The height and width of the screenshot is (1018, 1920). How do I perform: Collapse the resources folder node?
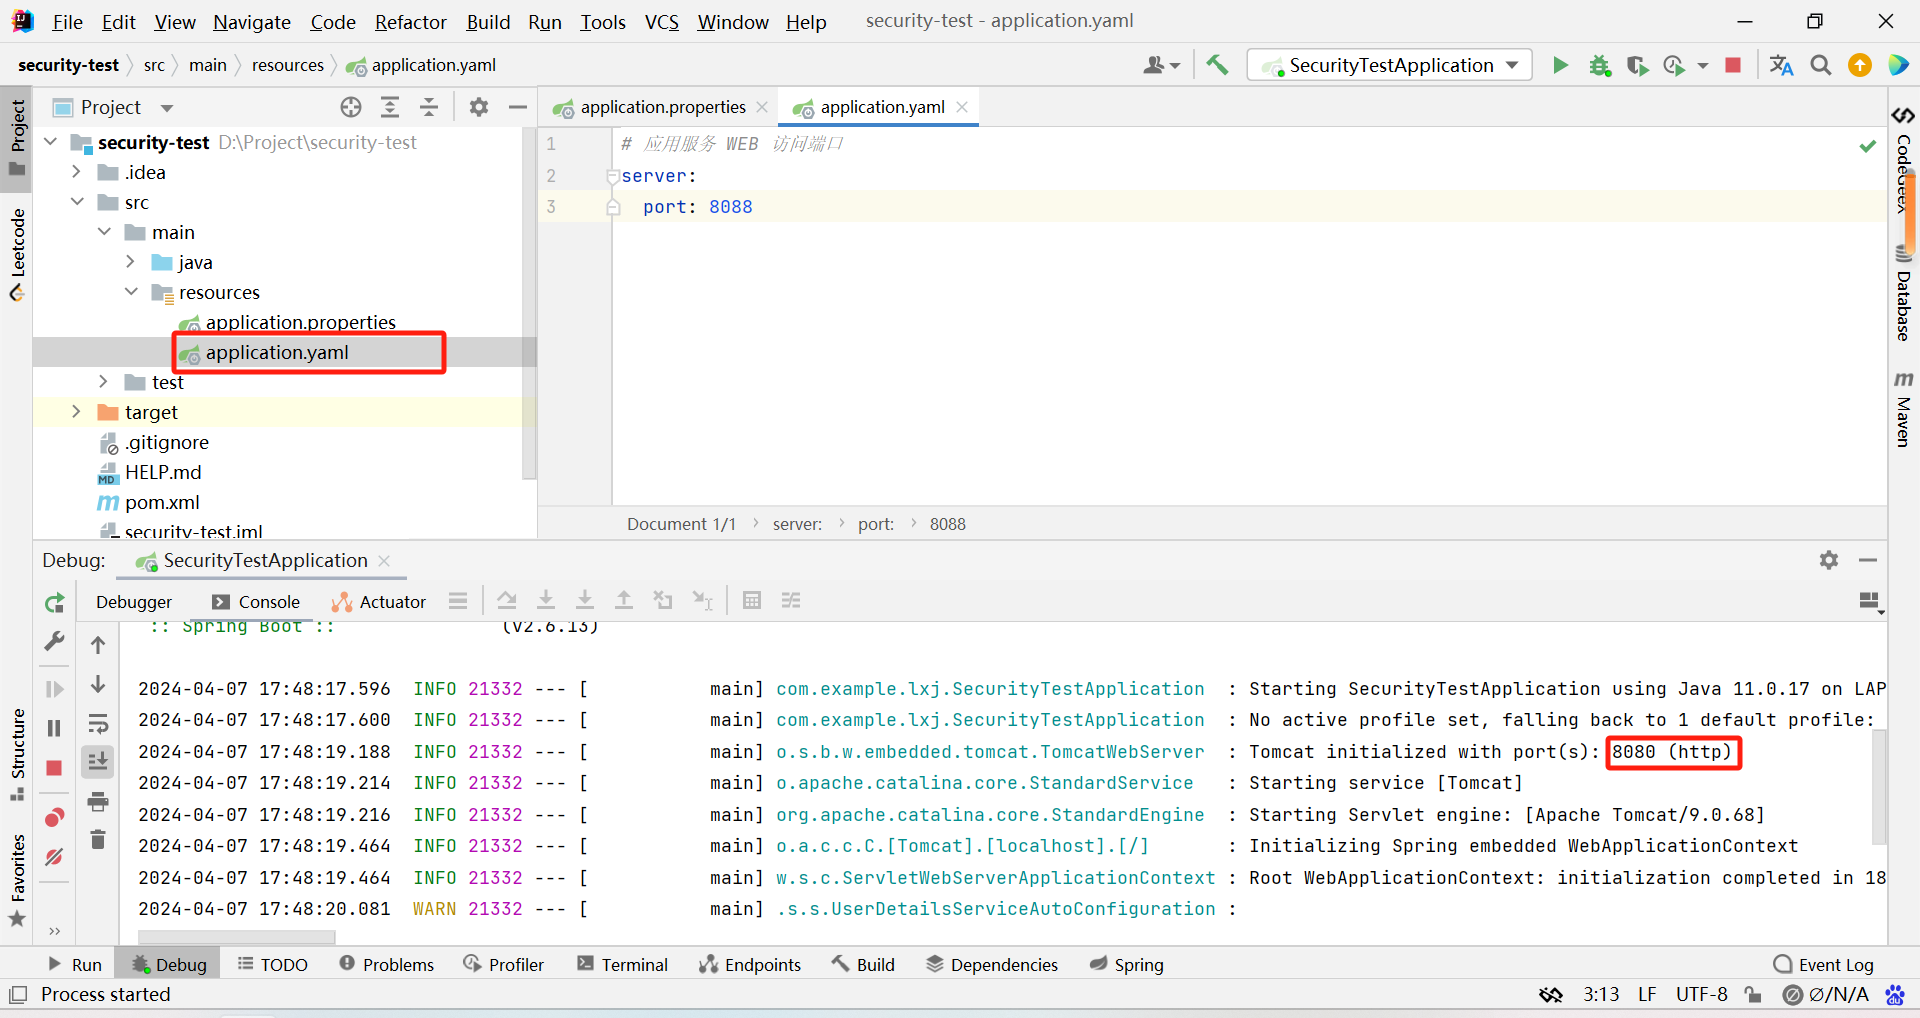coord(131,292)
